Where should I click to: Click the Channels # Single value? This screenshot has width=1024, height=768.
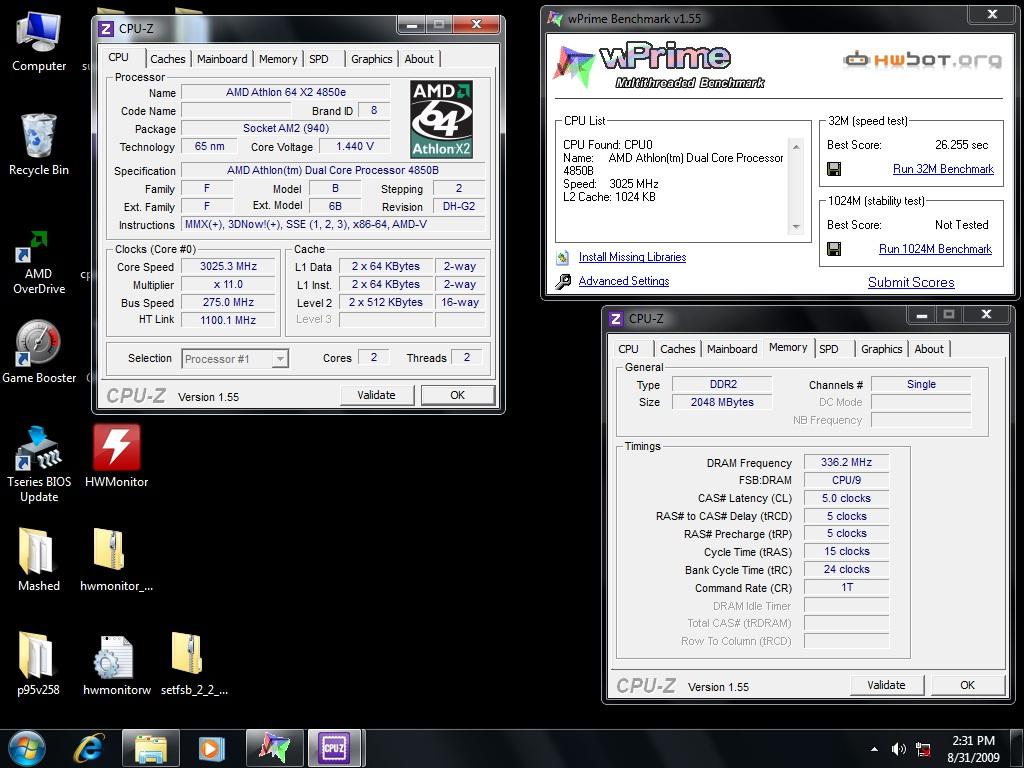pos(921,385)
